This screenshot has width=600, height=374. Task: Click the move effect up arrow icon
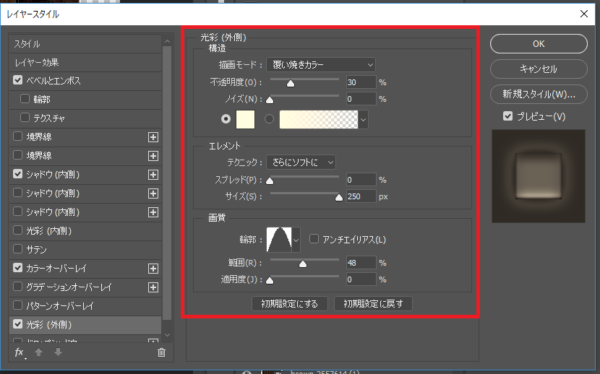coord(39,352)
